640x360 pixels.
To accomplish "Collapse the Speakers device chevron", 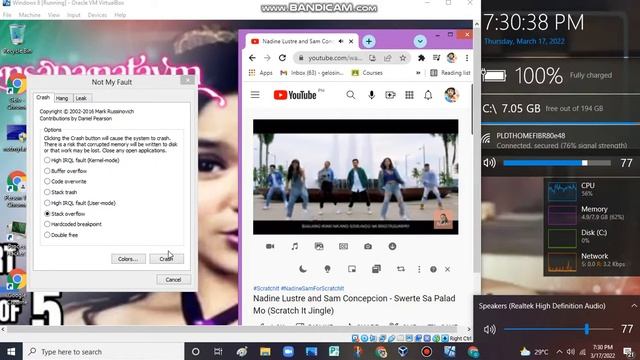I will 634,306.
